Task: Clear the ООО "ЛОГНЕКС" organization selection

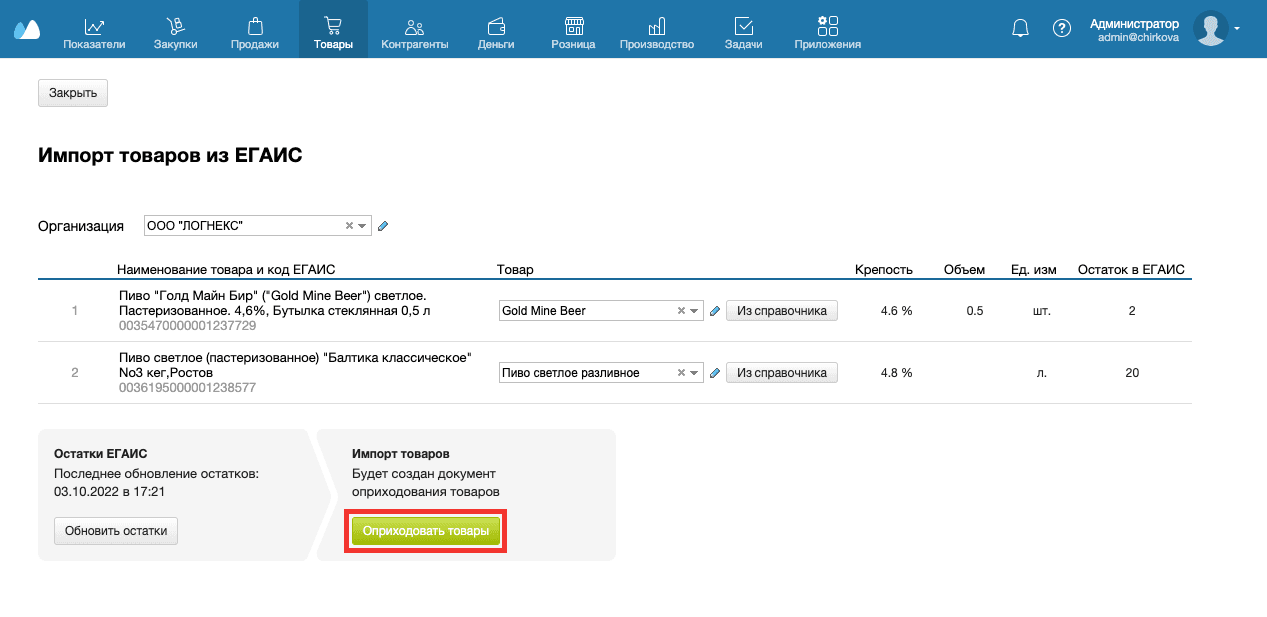Action: click(x=349, y=226)
